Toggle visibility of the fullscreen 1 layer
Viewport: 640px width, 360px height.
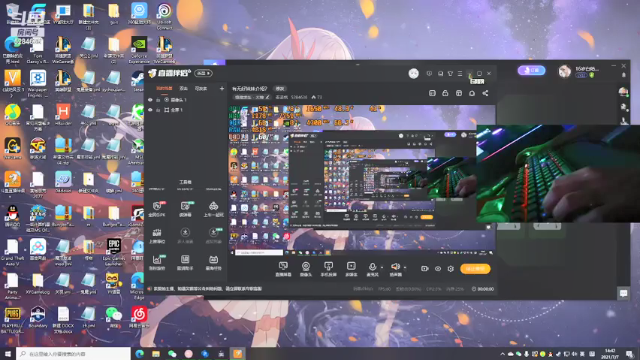coord(150,110)
